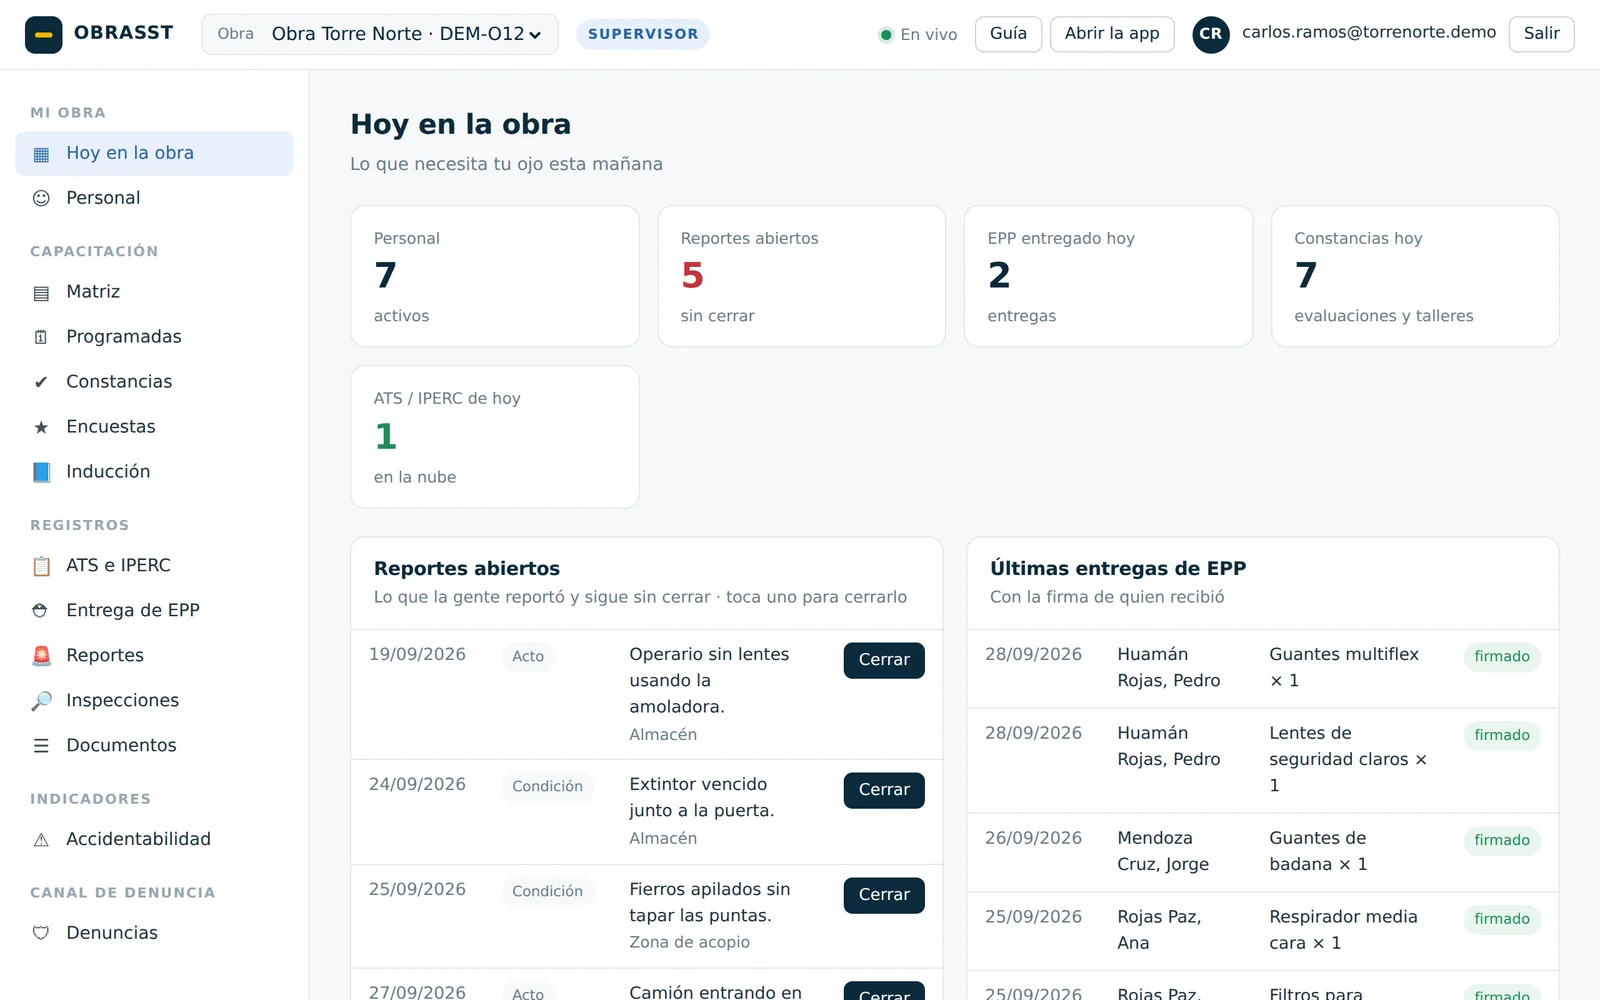Close the Extintor vencido report
The height and width of the screenshot is (1000, 1600).
tap(884, 790)
